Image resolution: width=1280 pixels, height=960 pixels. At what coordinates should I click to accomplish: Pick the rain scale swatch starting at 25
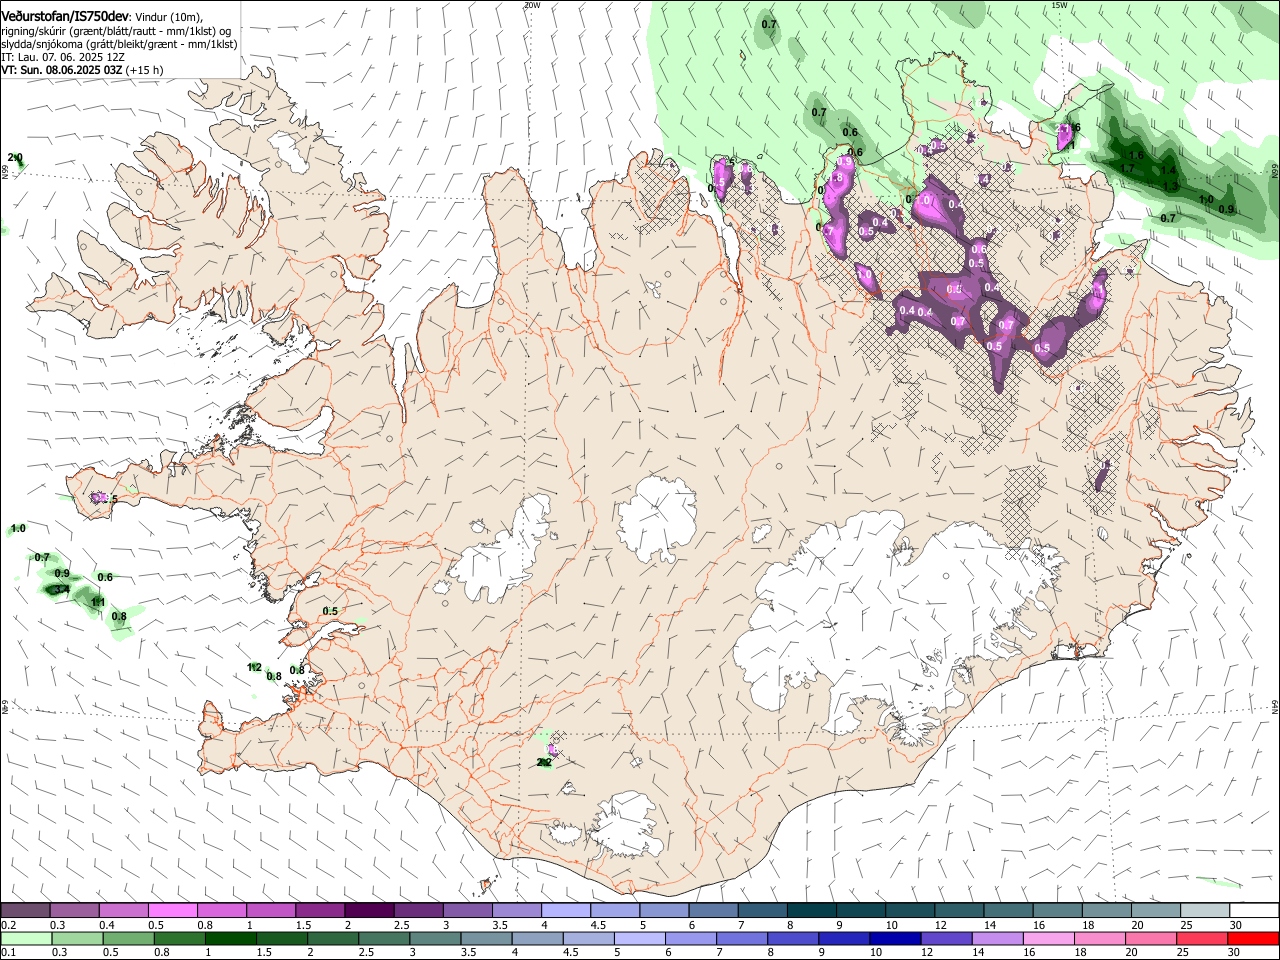1200,938
